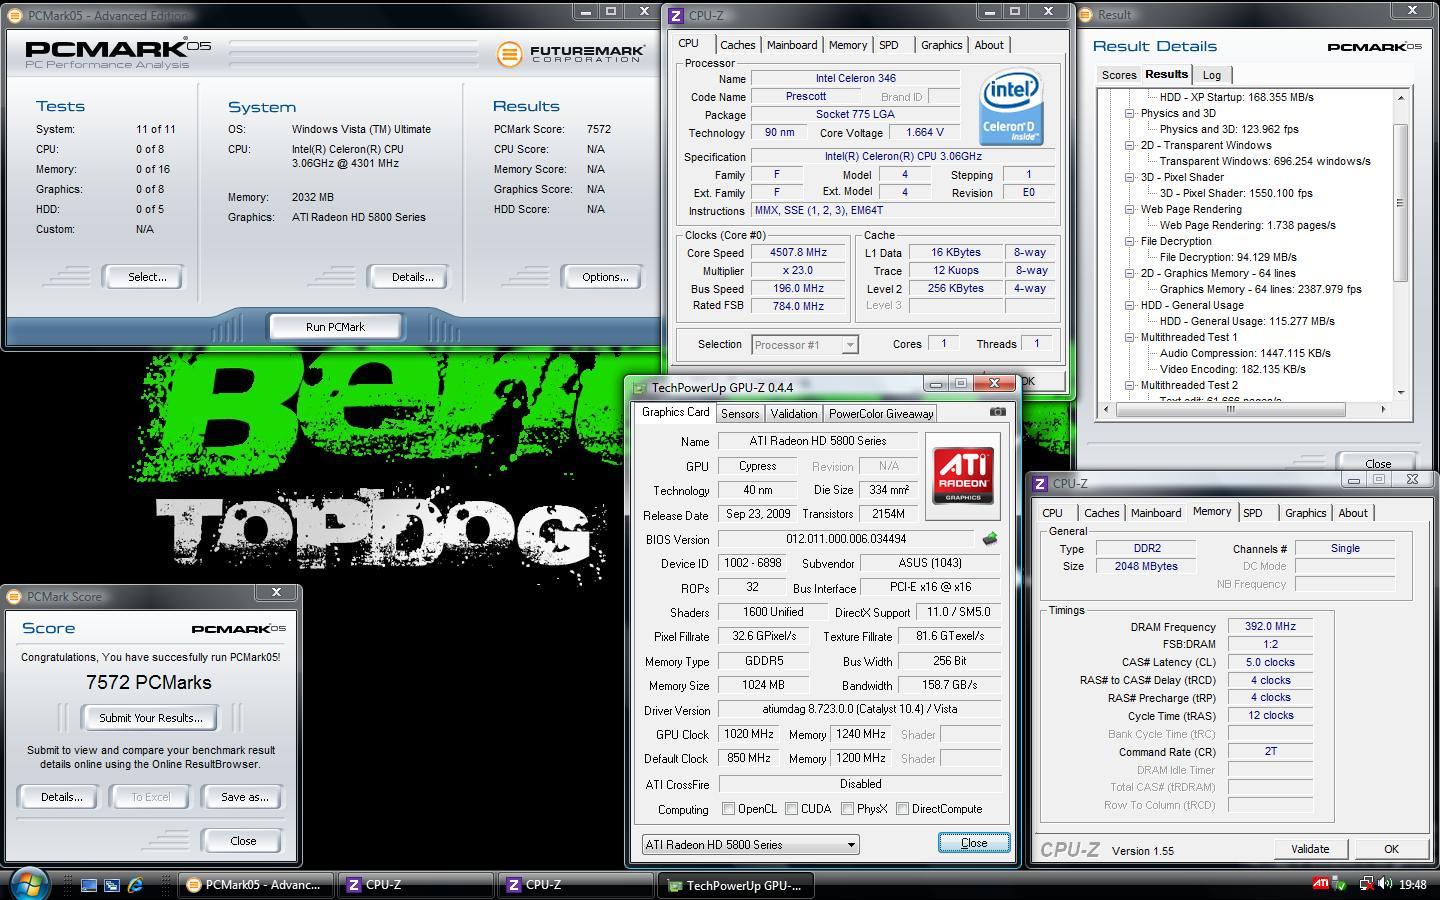Click the ATI tray icon
Viewport: 1440px width, 900px height.
(1321, 884)
